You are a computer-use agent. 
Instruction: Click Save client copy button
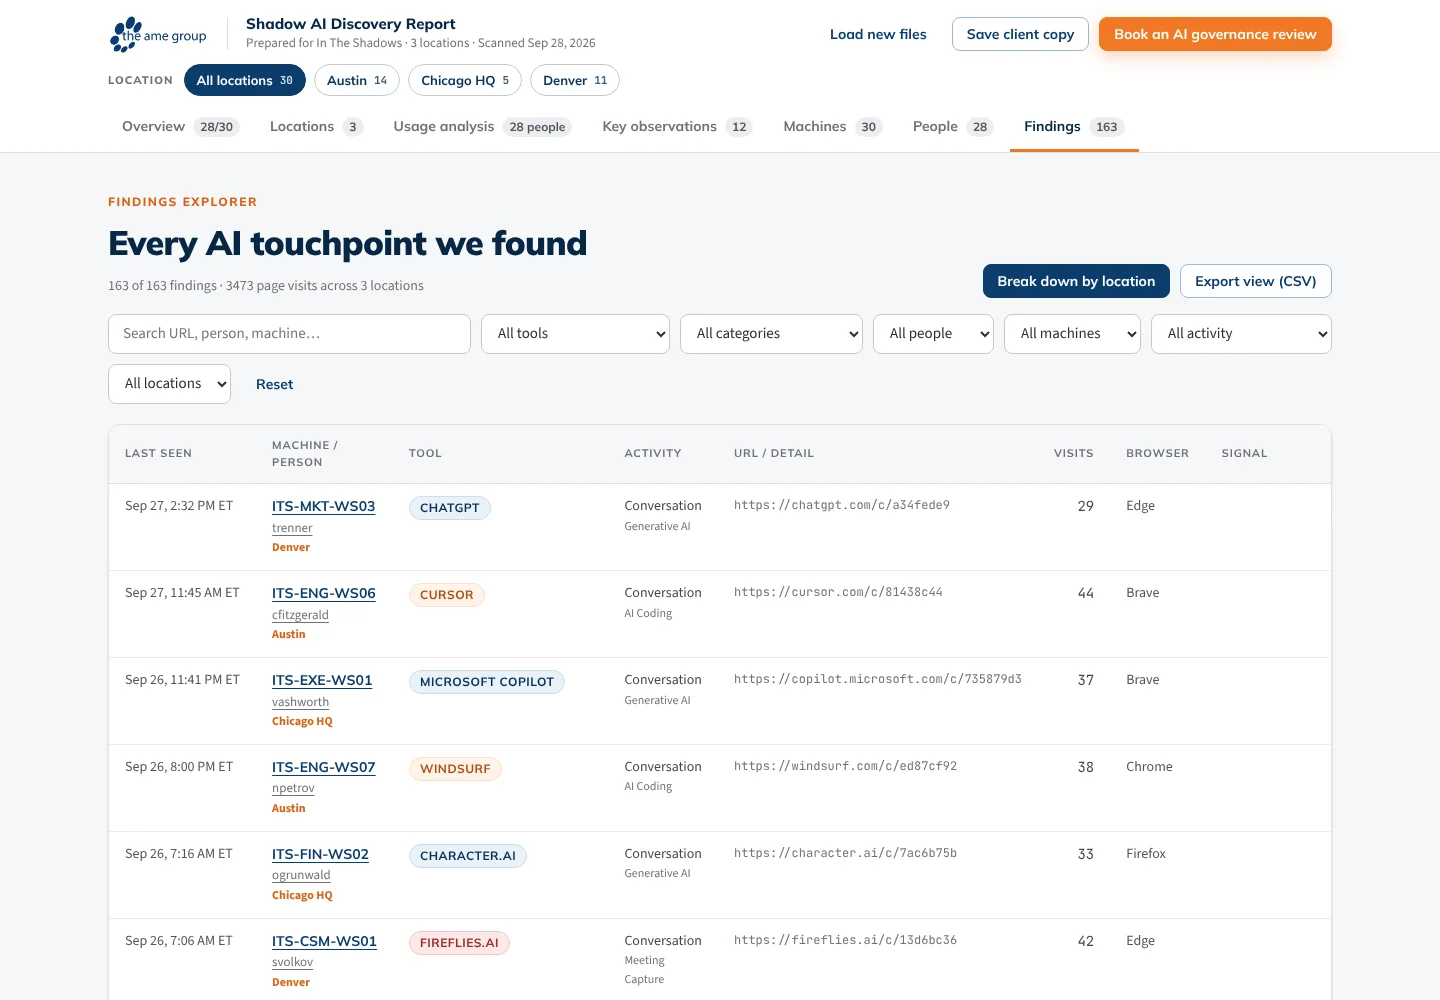[x=1020, y=34]
